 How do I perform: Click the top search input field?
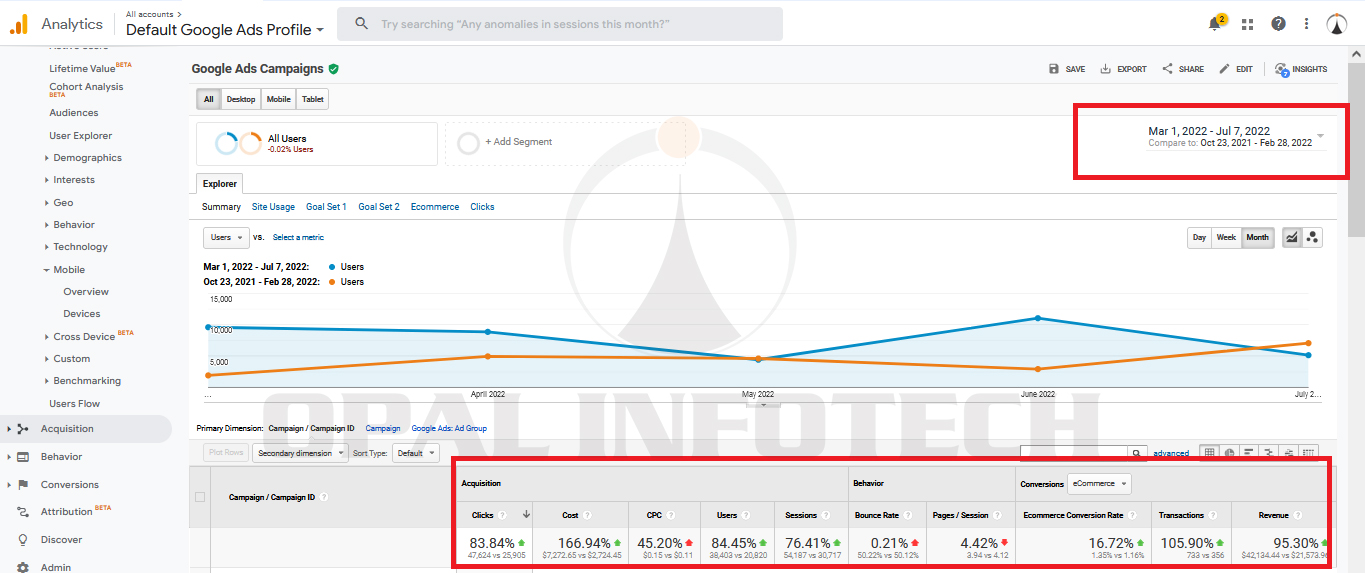[560, 24]
